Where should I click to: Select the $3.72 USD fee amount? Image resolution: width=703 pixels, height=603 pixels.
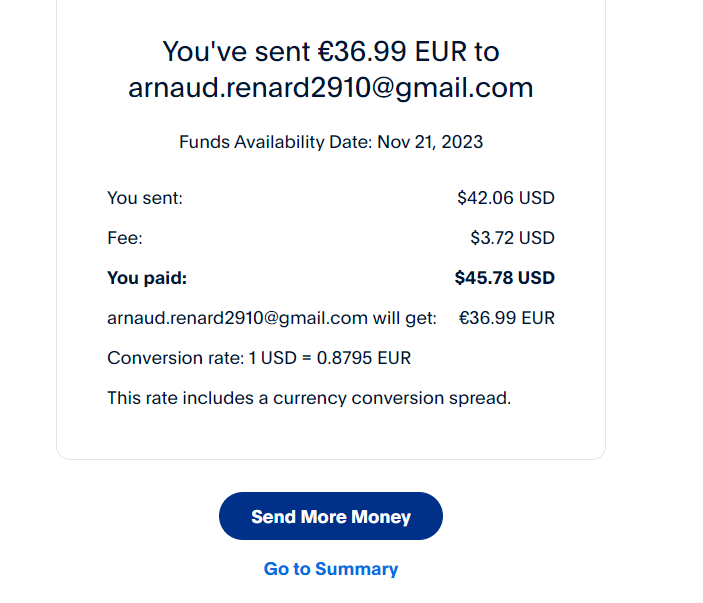[512, 238]
